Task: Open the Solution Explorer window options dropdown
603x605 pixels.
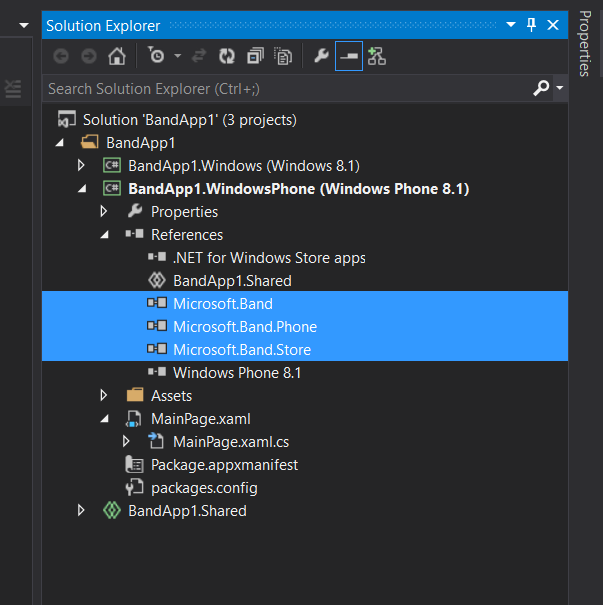Action: 511,25
